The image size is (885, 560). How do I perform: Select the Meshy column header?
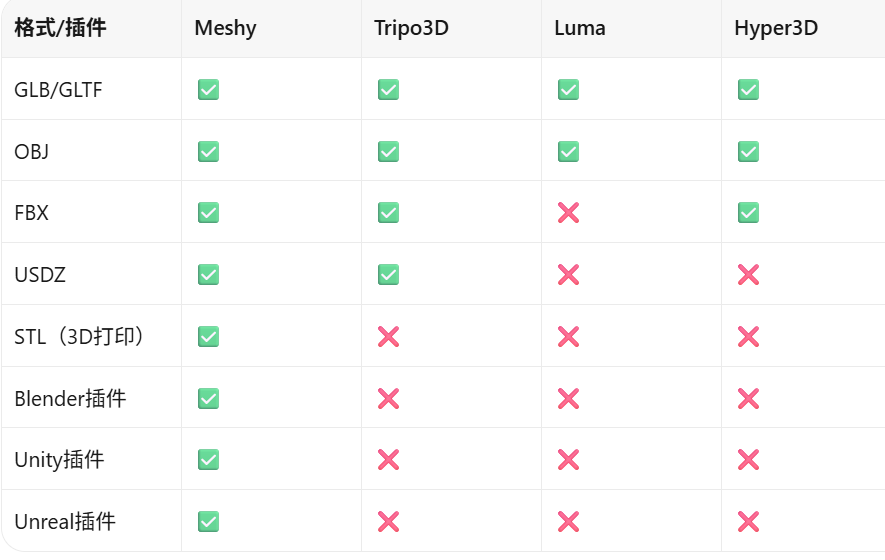click(225, 28)
